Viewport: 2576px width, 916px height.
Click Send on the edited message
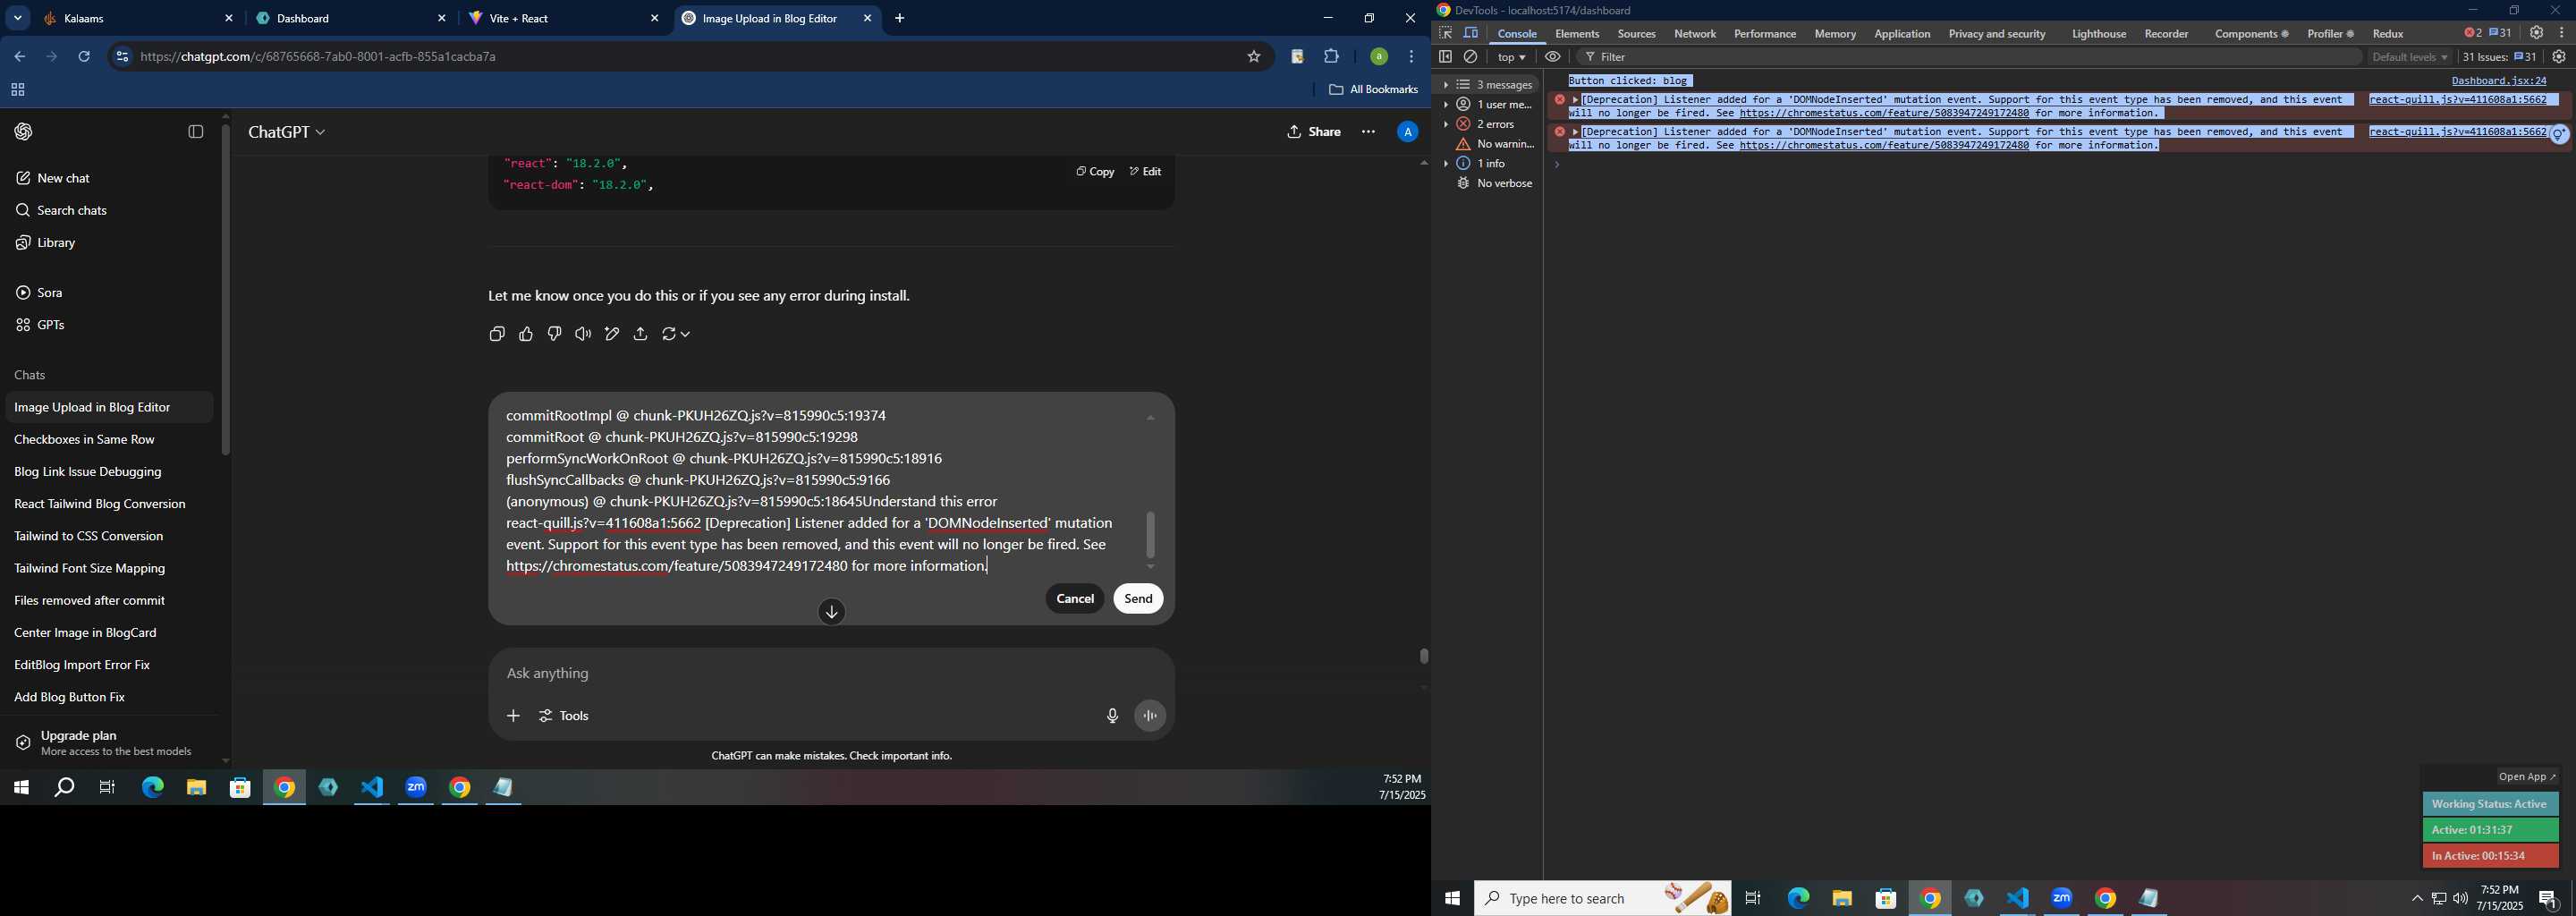click(x=1138, y=599)
